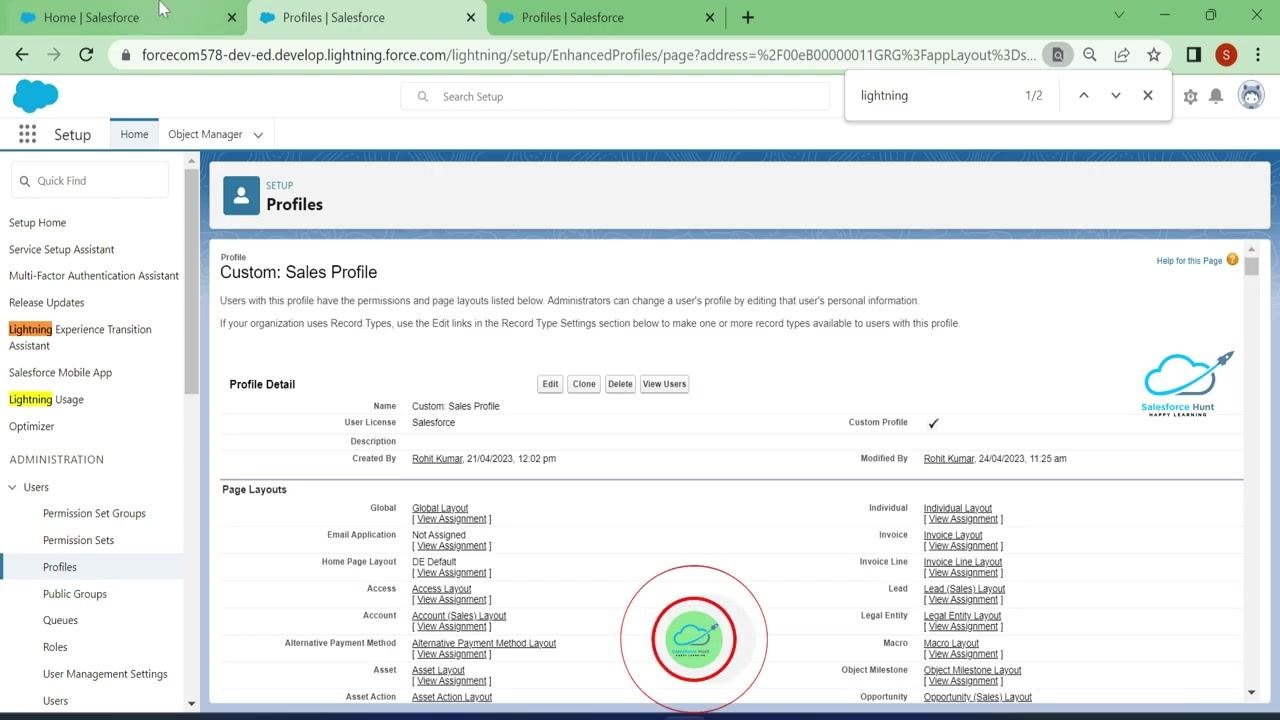
Task: Click in the Search Setup field
Action: pos(615,96)
